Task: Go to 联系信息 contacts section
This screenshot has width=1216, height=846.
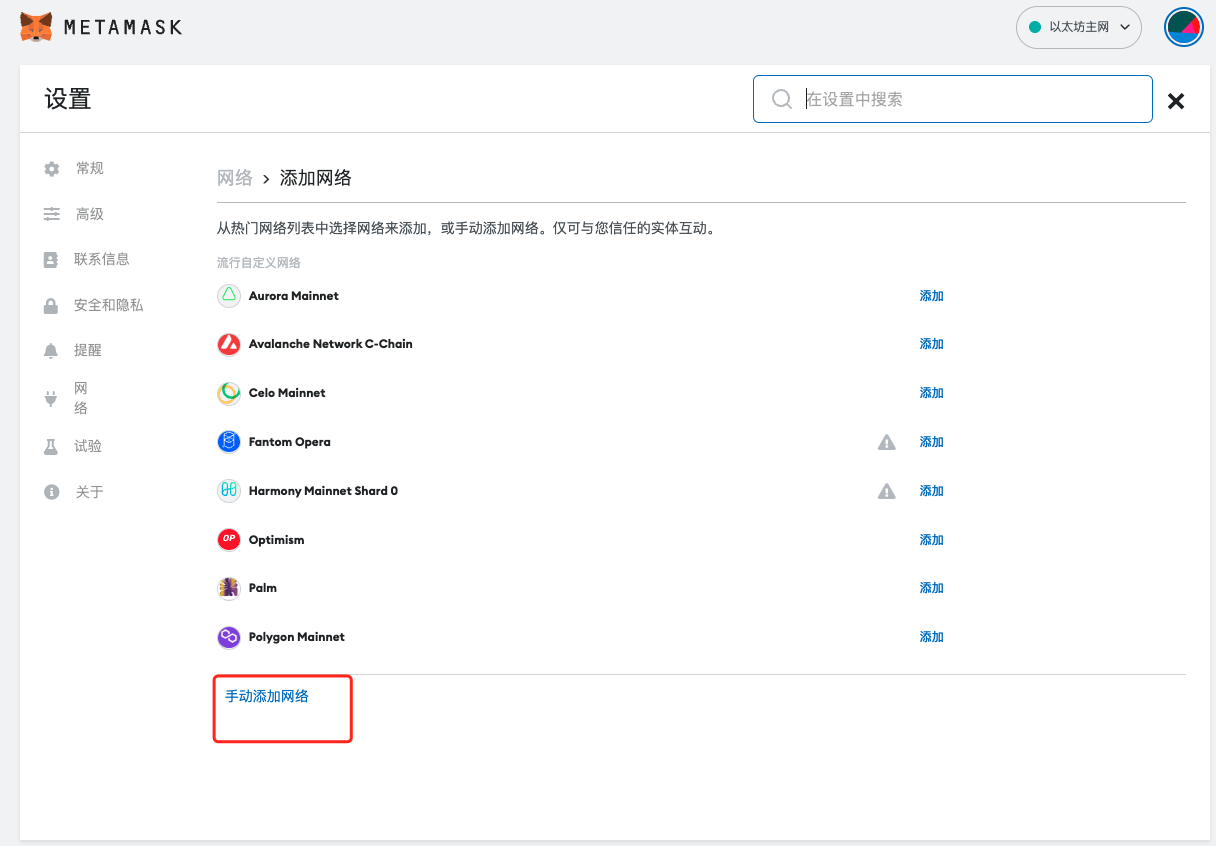Action: click(101, 259)
